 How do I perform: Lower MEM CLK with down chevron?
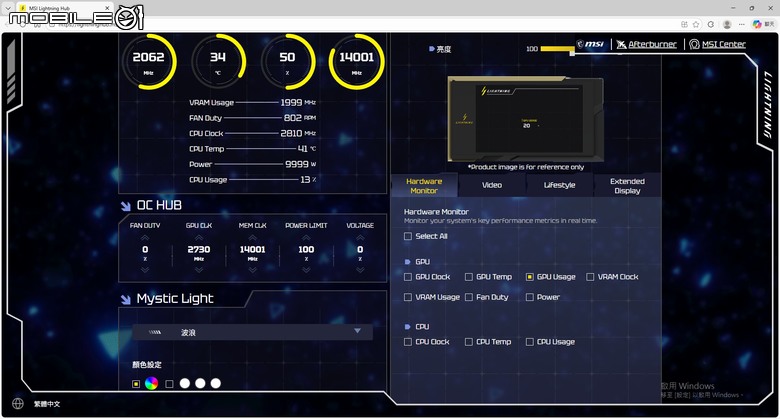coord(252,270)
